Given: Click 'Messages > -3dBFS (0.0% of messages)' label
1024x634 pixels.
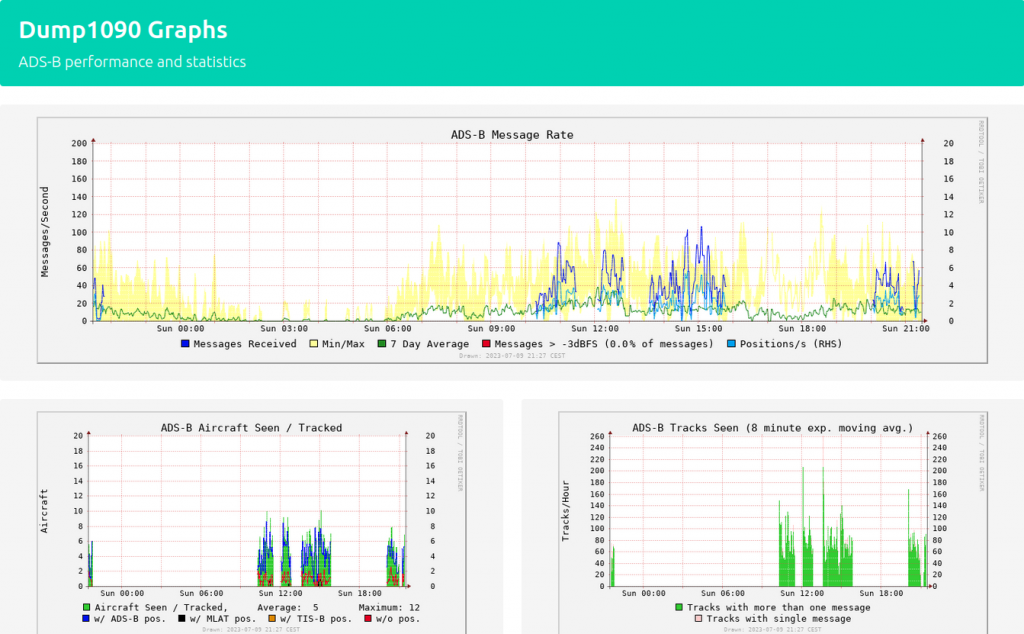Looking at the screenshot, I should (x=604, y=343).
